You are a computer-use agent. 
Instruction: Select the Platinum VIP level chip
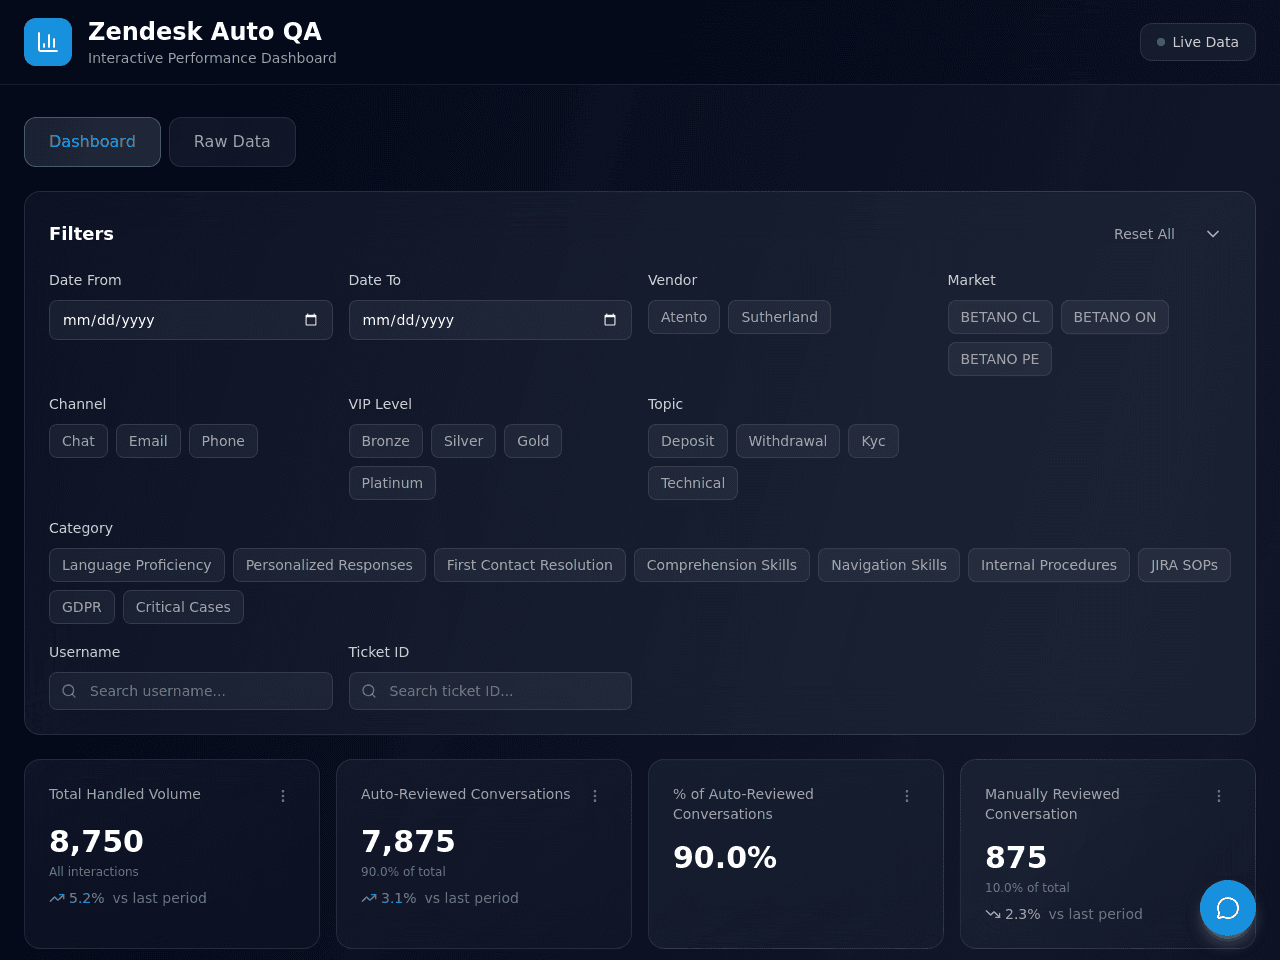pyautogui.click(x=392, y=483)
